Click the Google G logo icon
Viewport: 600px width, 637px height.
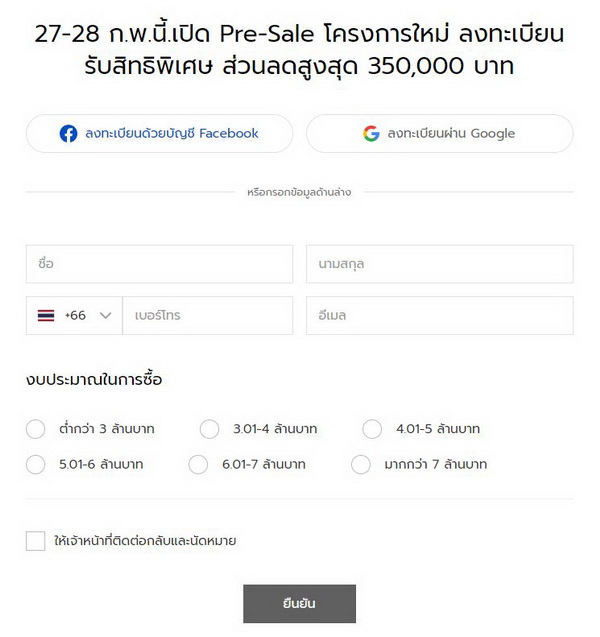pyautogui.click(x=371, y=134)
